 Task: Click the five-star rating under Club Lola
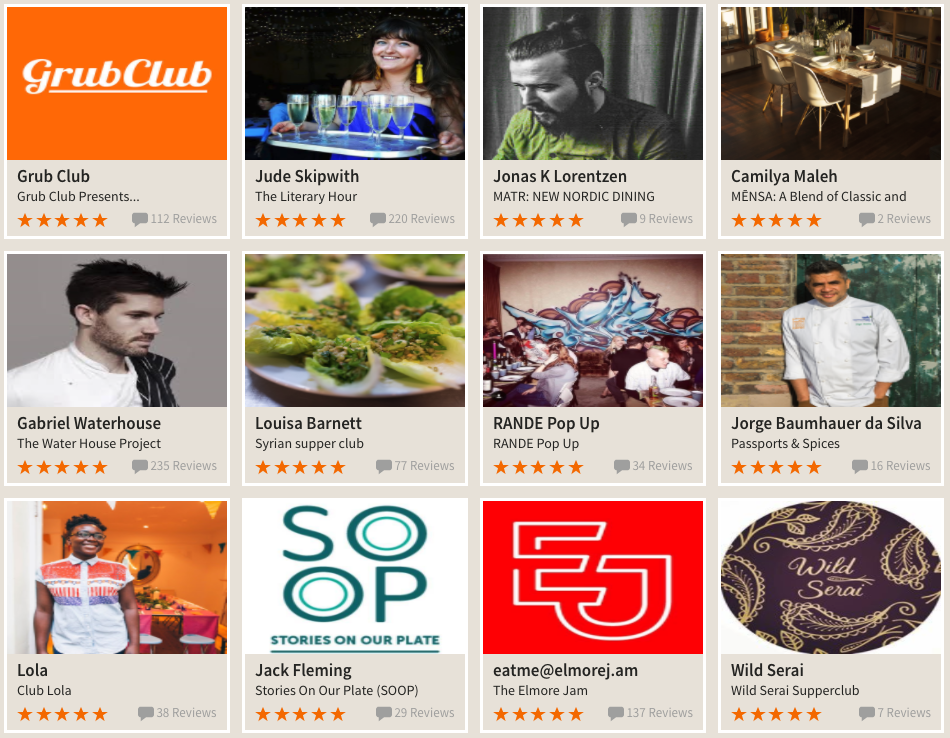[62, 714]
